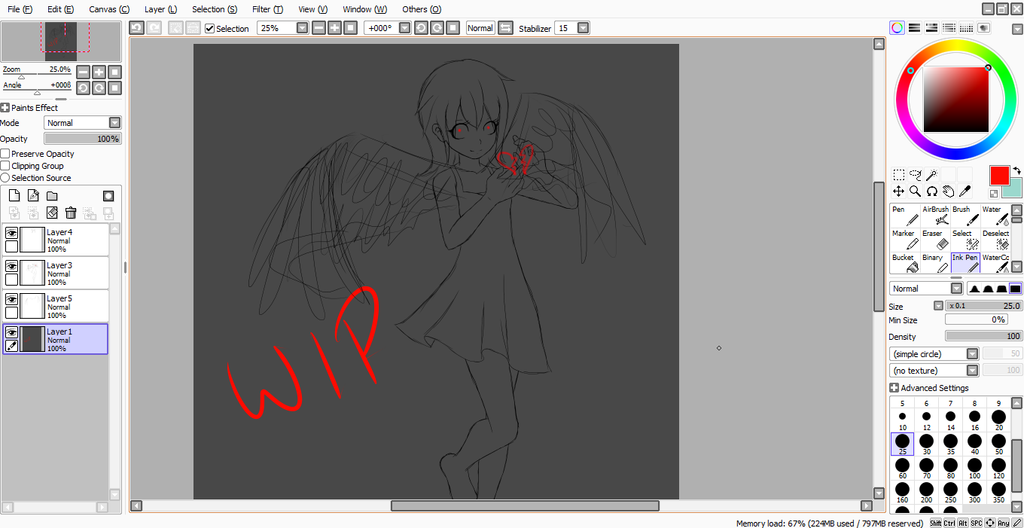Viewport: 1024px width, 528px height.
Task: Open the Window menu
Action: click(364, 10)
